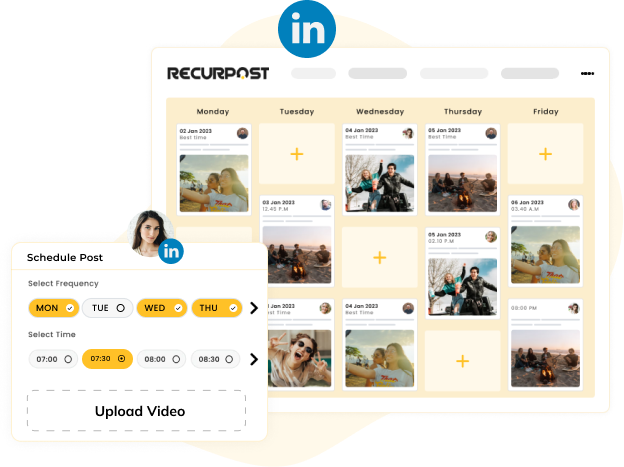Open the campfire photo in the 03 Jan 2023 post
The height and width of the screenshot is (467, 624).
point(297,255)
